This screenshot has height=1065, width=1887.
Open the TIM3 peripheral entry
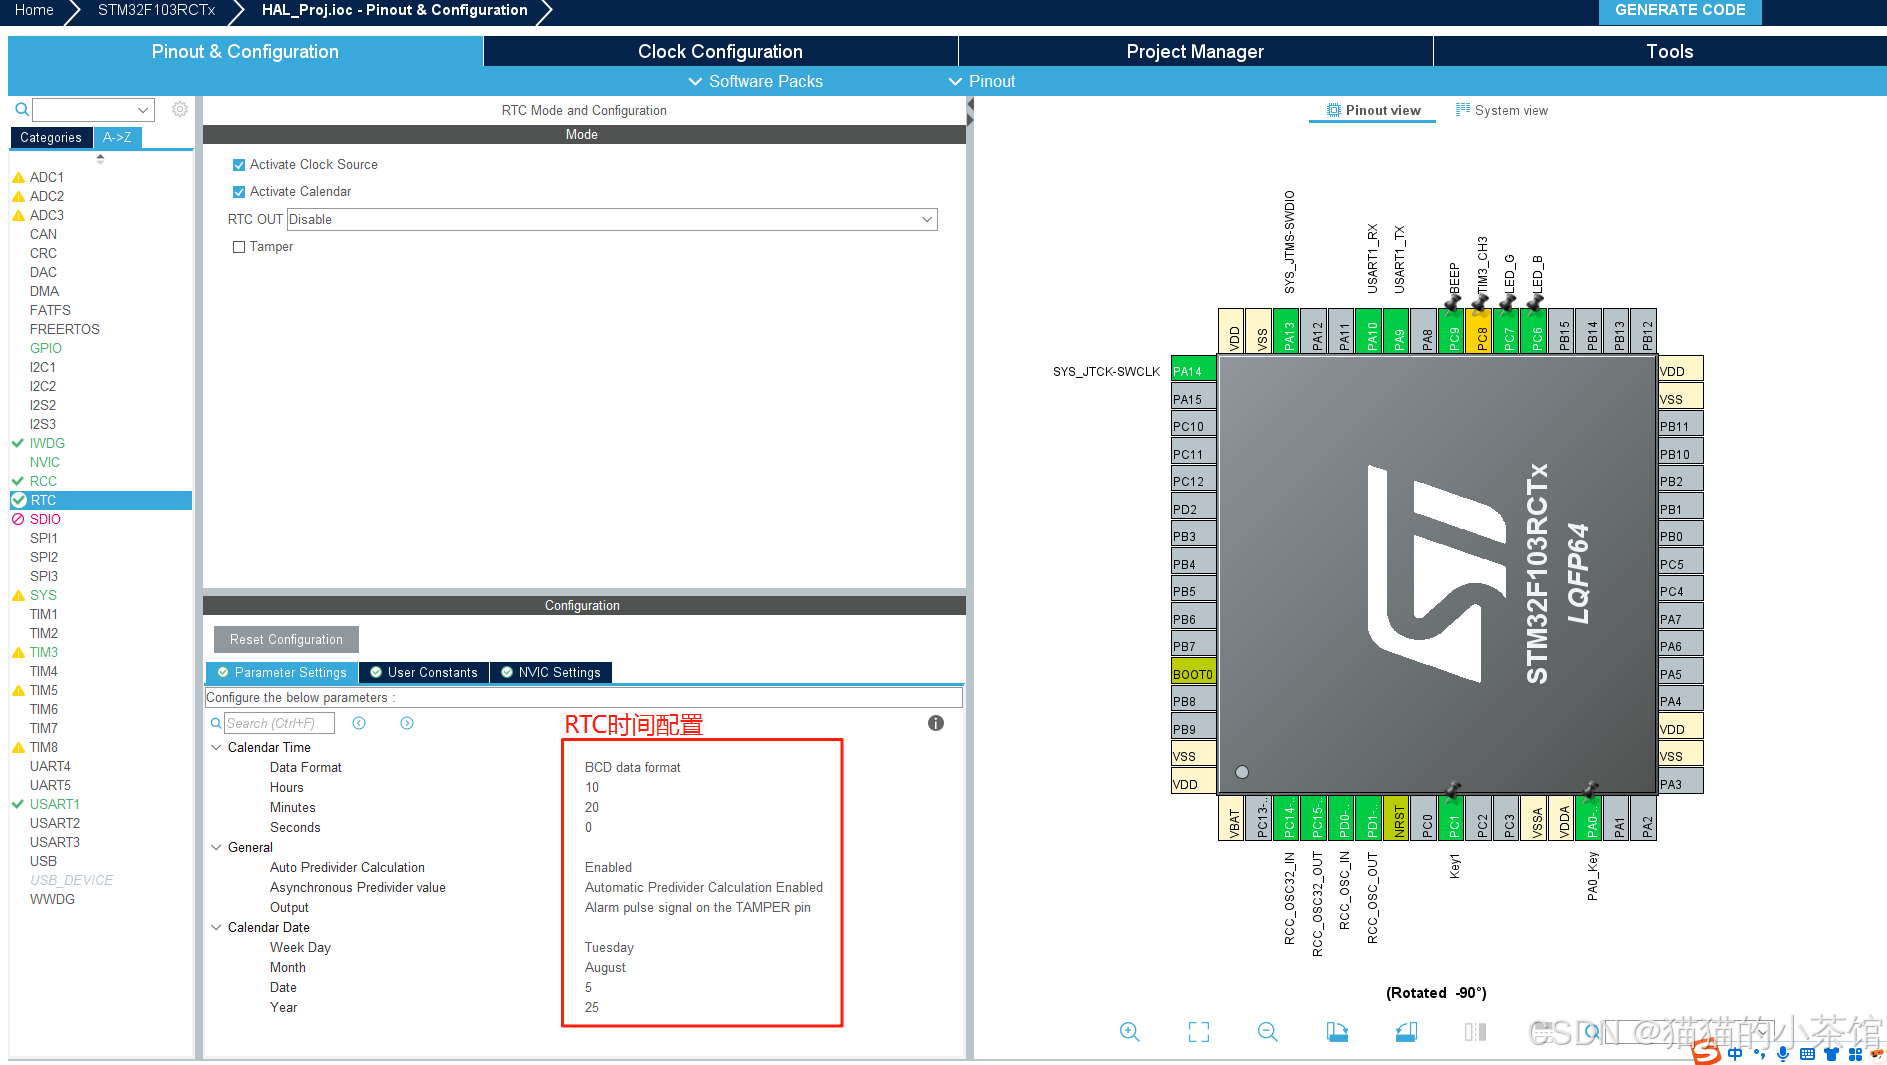pyautogui.click(x=43, y=652)
